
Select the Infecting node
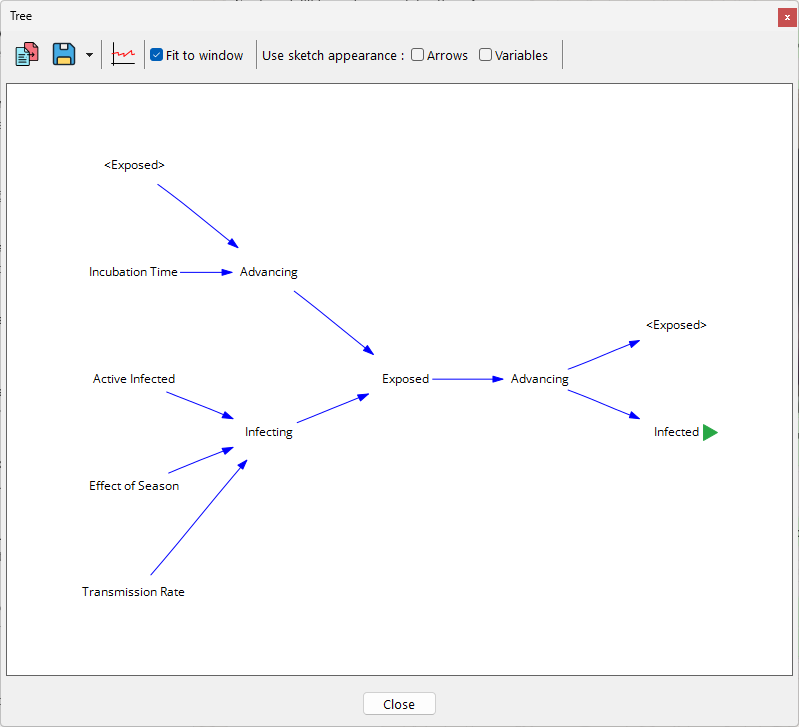point(269,432)
